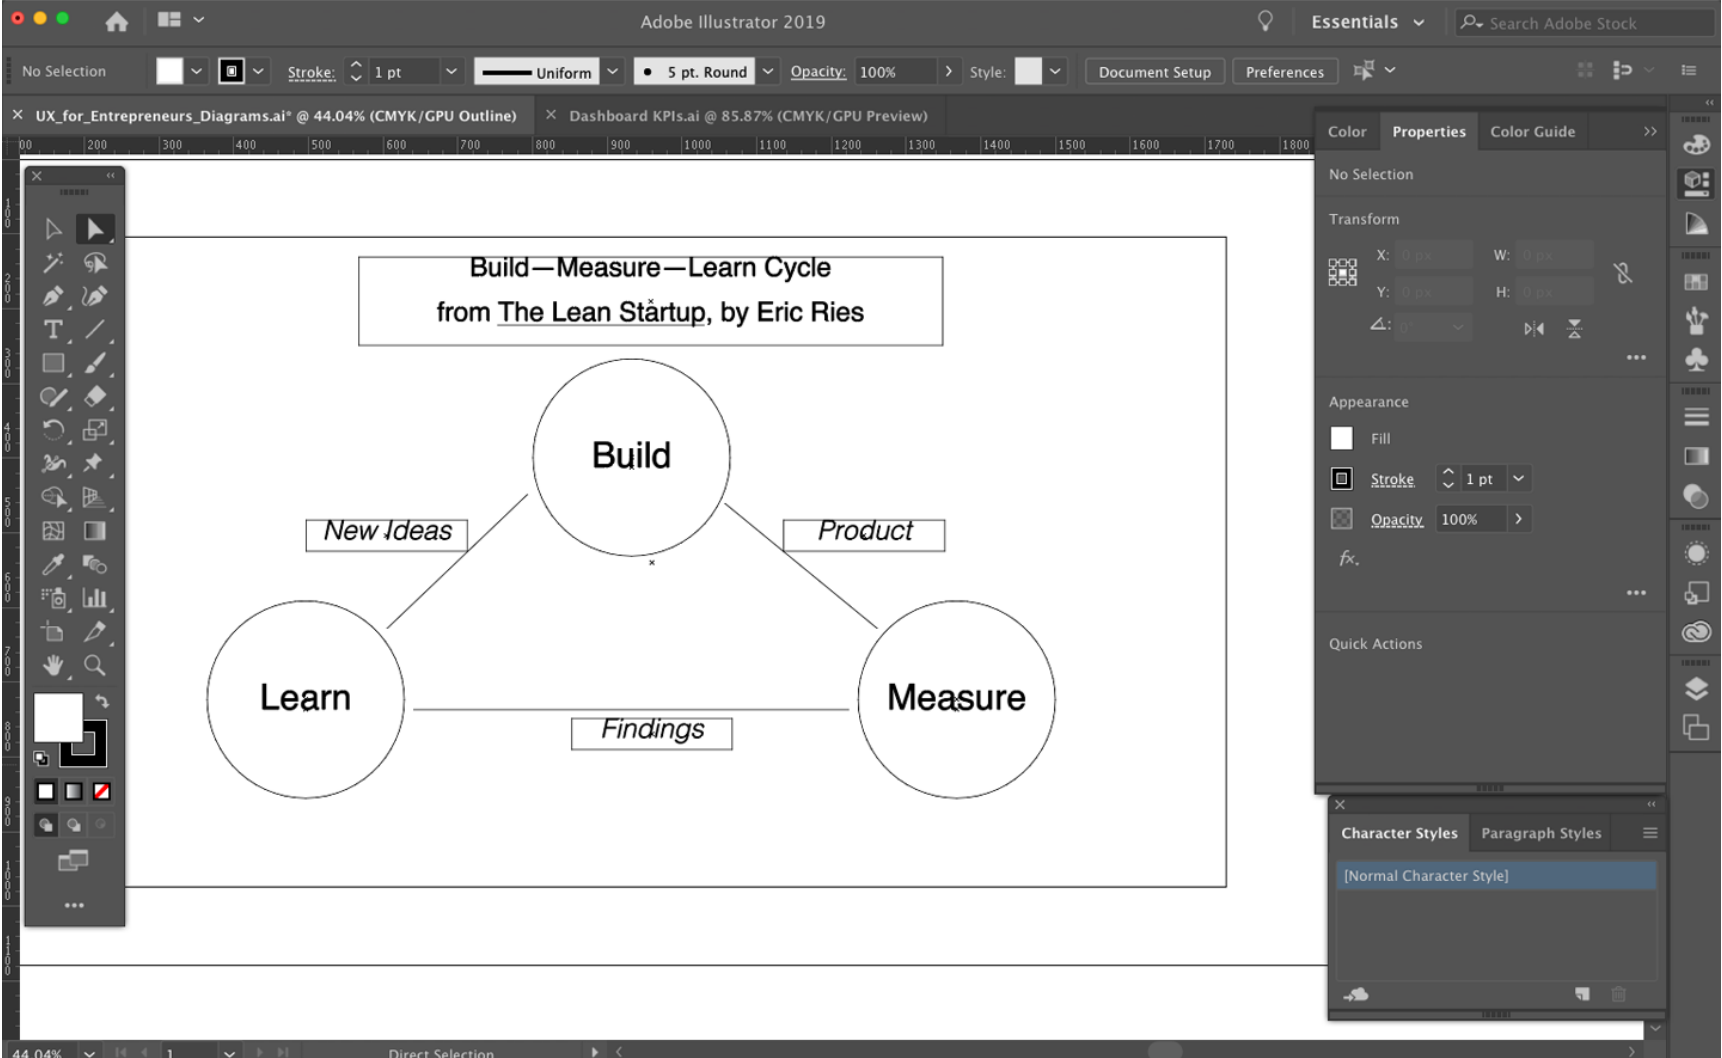Open more Appearance options (three dots)
This screenshot has width=1722, height=1058.
pyautogui.click(x=1636, y=593)
